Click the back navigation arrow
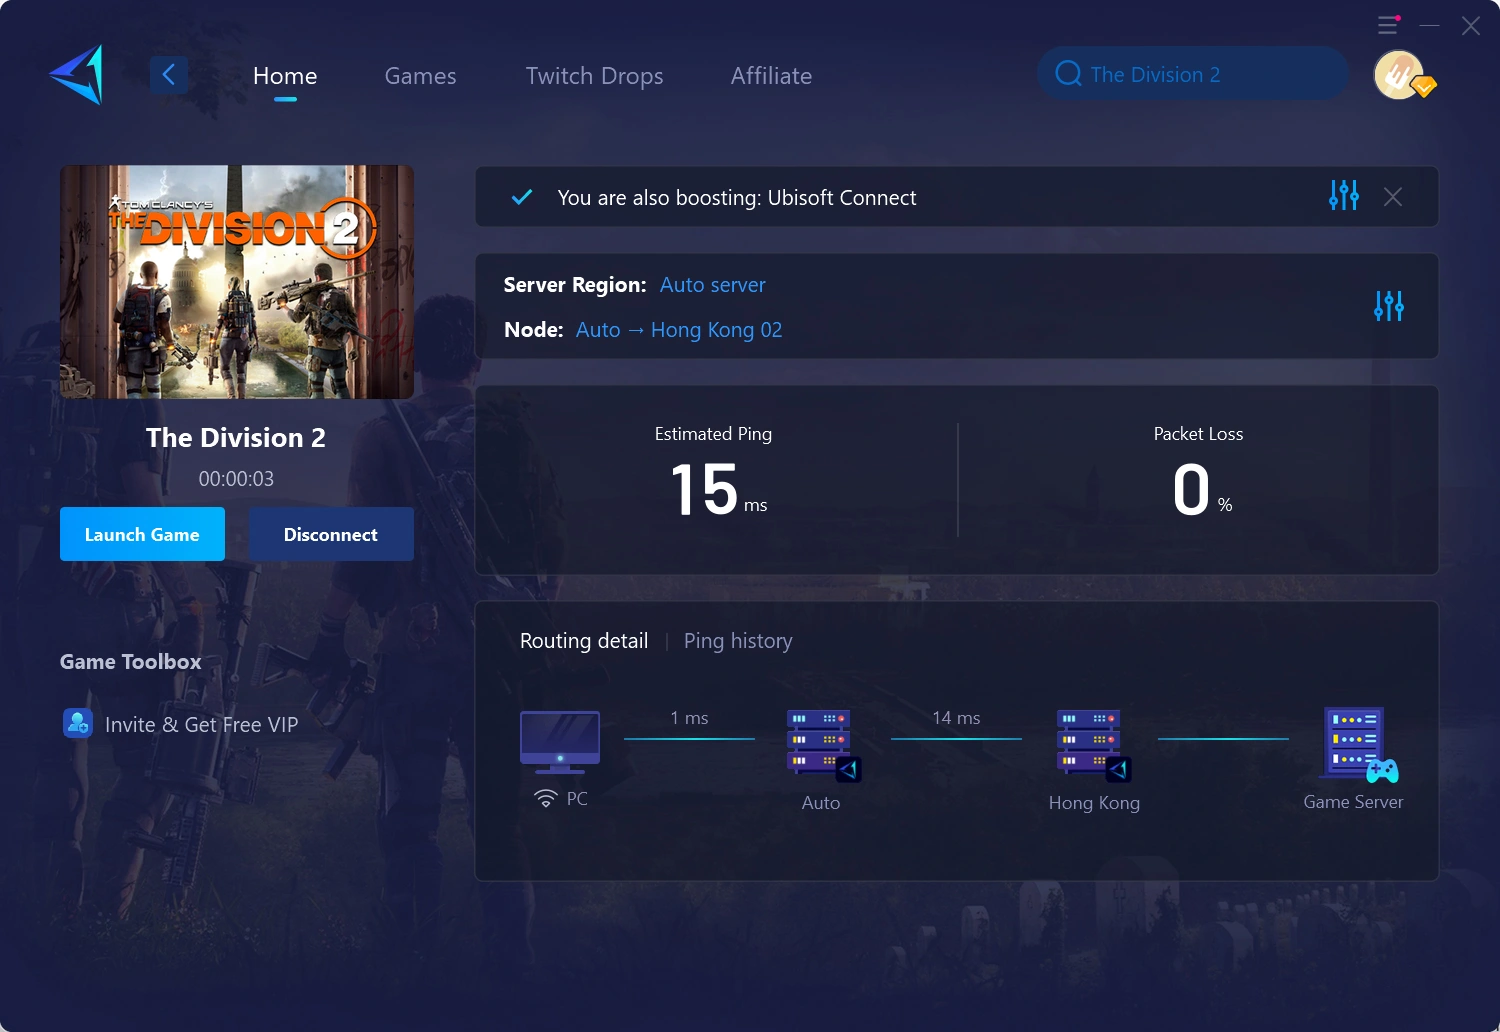The width and height of the screenshot is (1500, 1032). (168, 74)
